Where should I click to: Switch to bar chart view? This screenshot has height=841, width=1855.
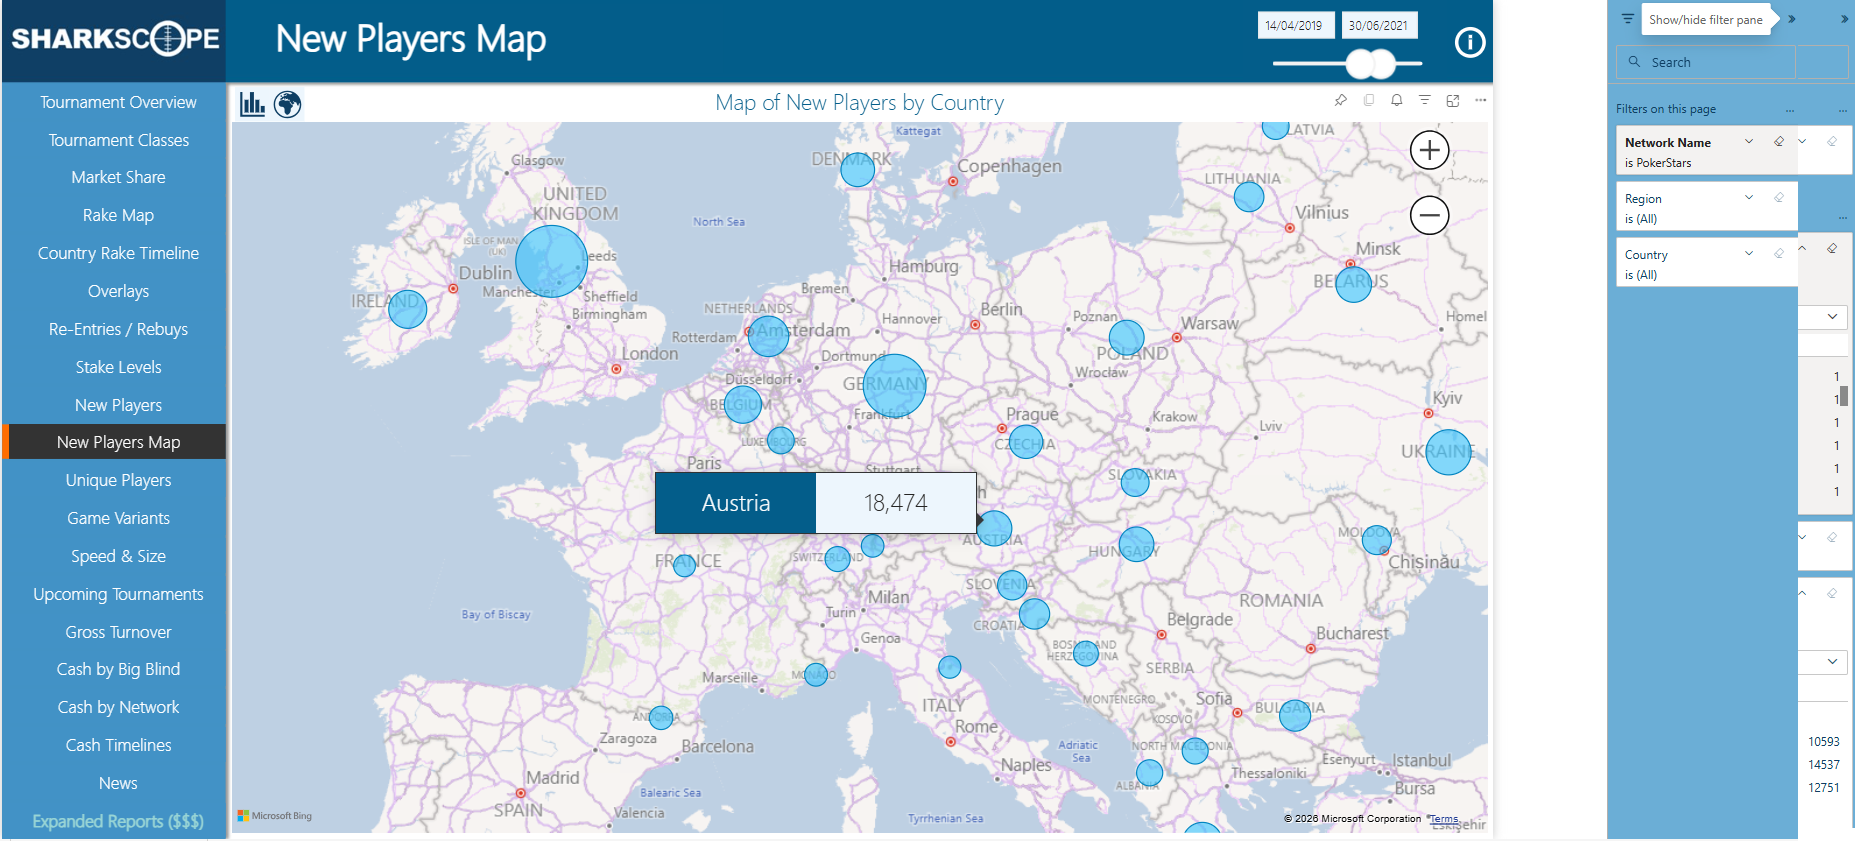click(252, 104)
